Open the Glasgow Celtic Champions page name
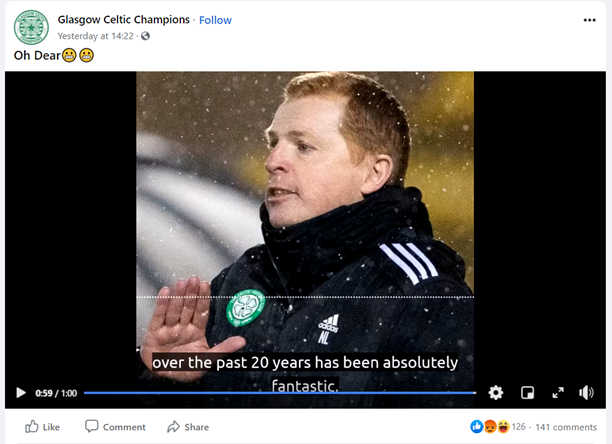This screenshot has width=612, height=444. click(x=124, y=20)
